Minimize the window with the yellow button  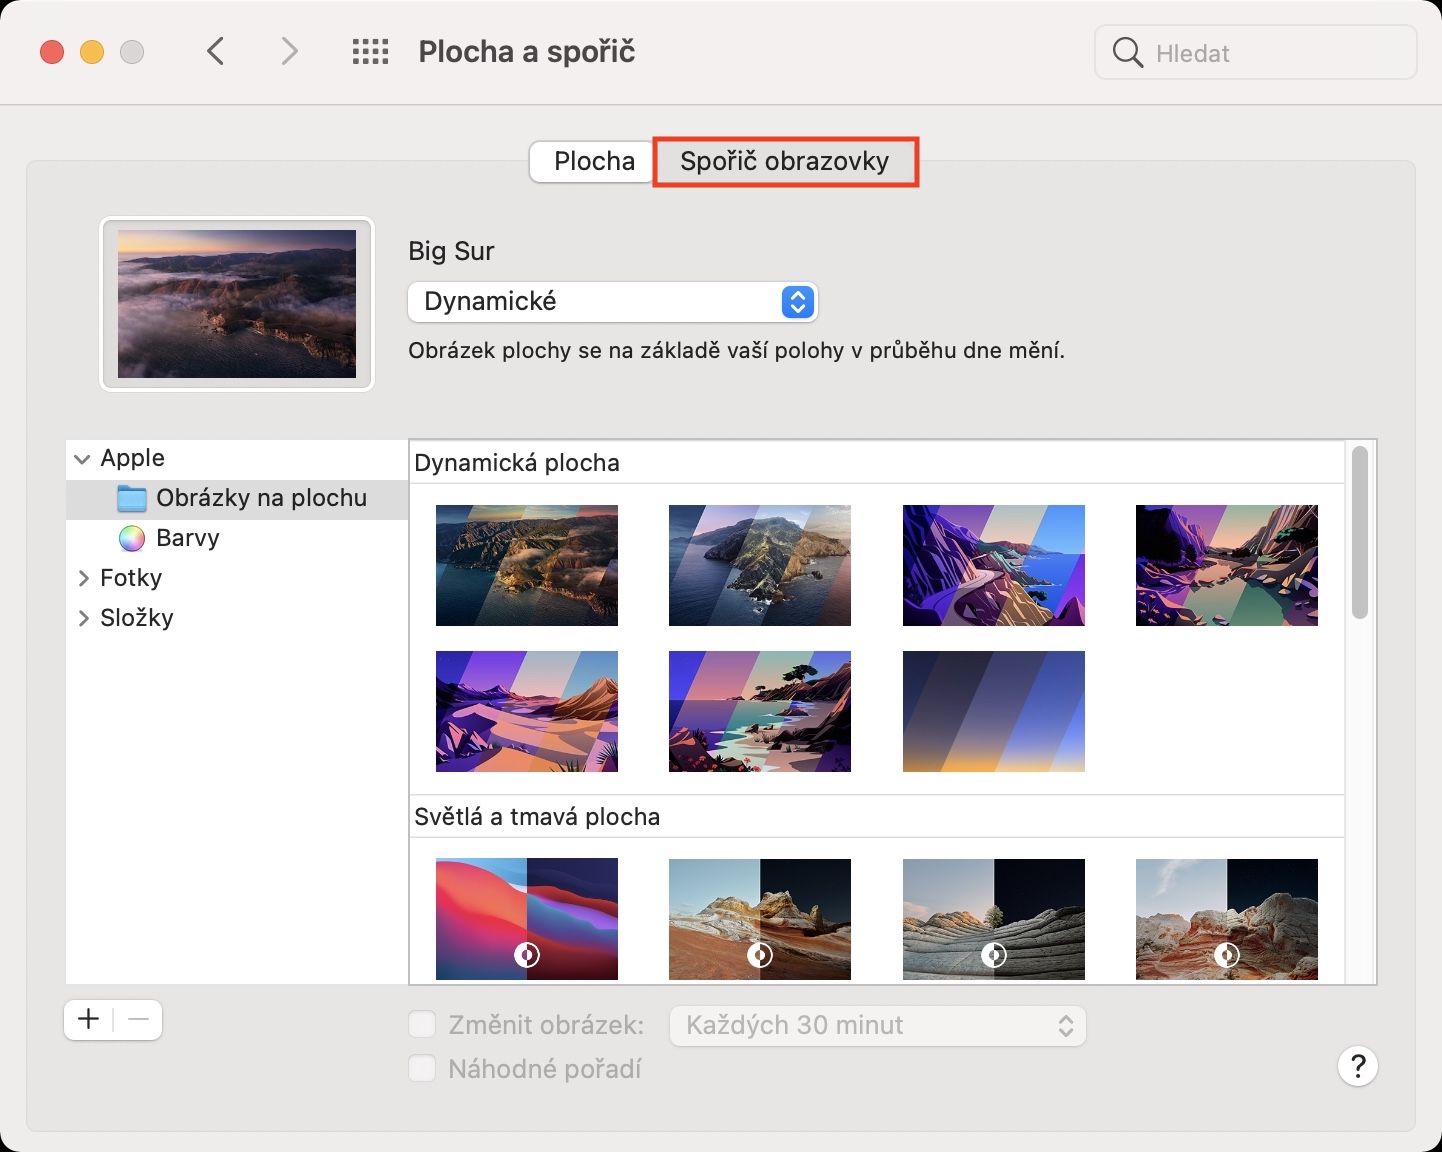coord(92,52)
